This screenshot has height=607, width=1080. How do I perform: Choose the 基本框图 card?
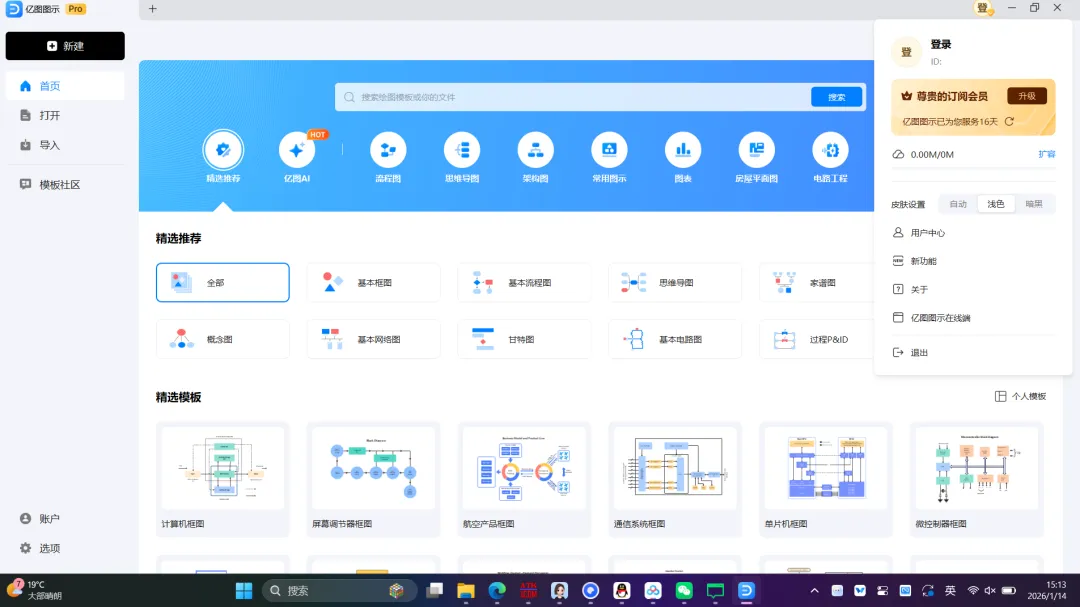coord(373,282)
